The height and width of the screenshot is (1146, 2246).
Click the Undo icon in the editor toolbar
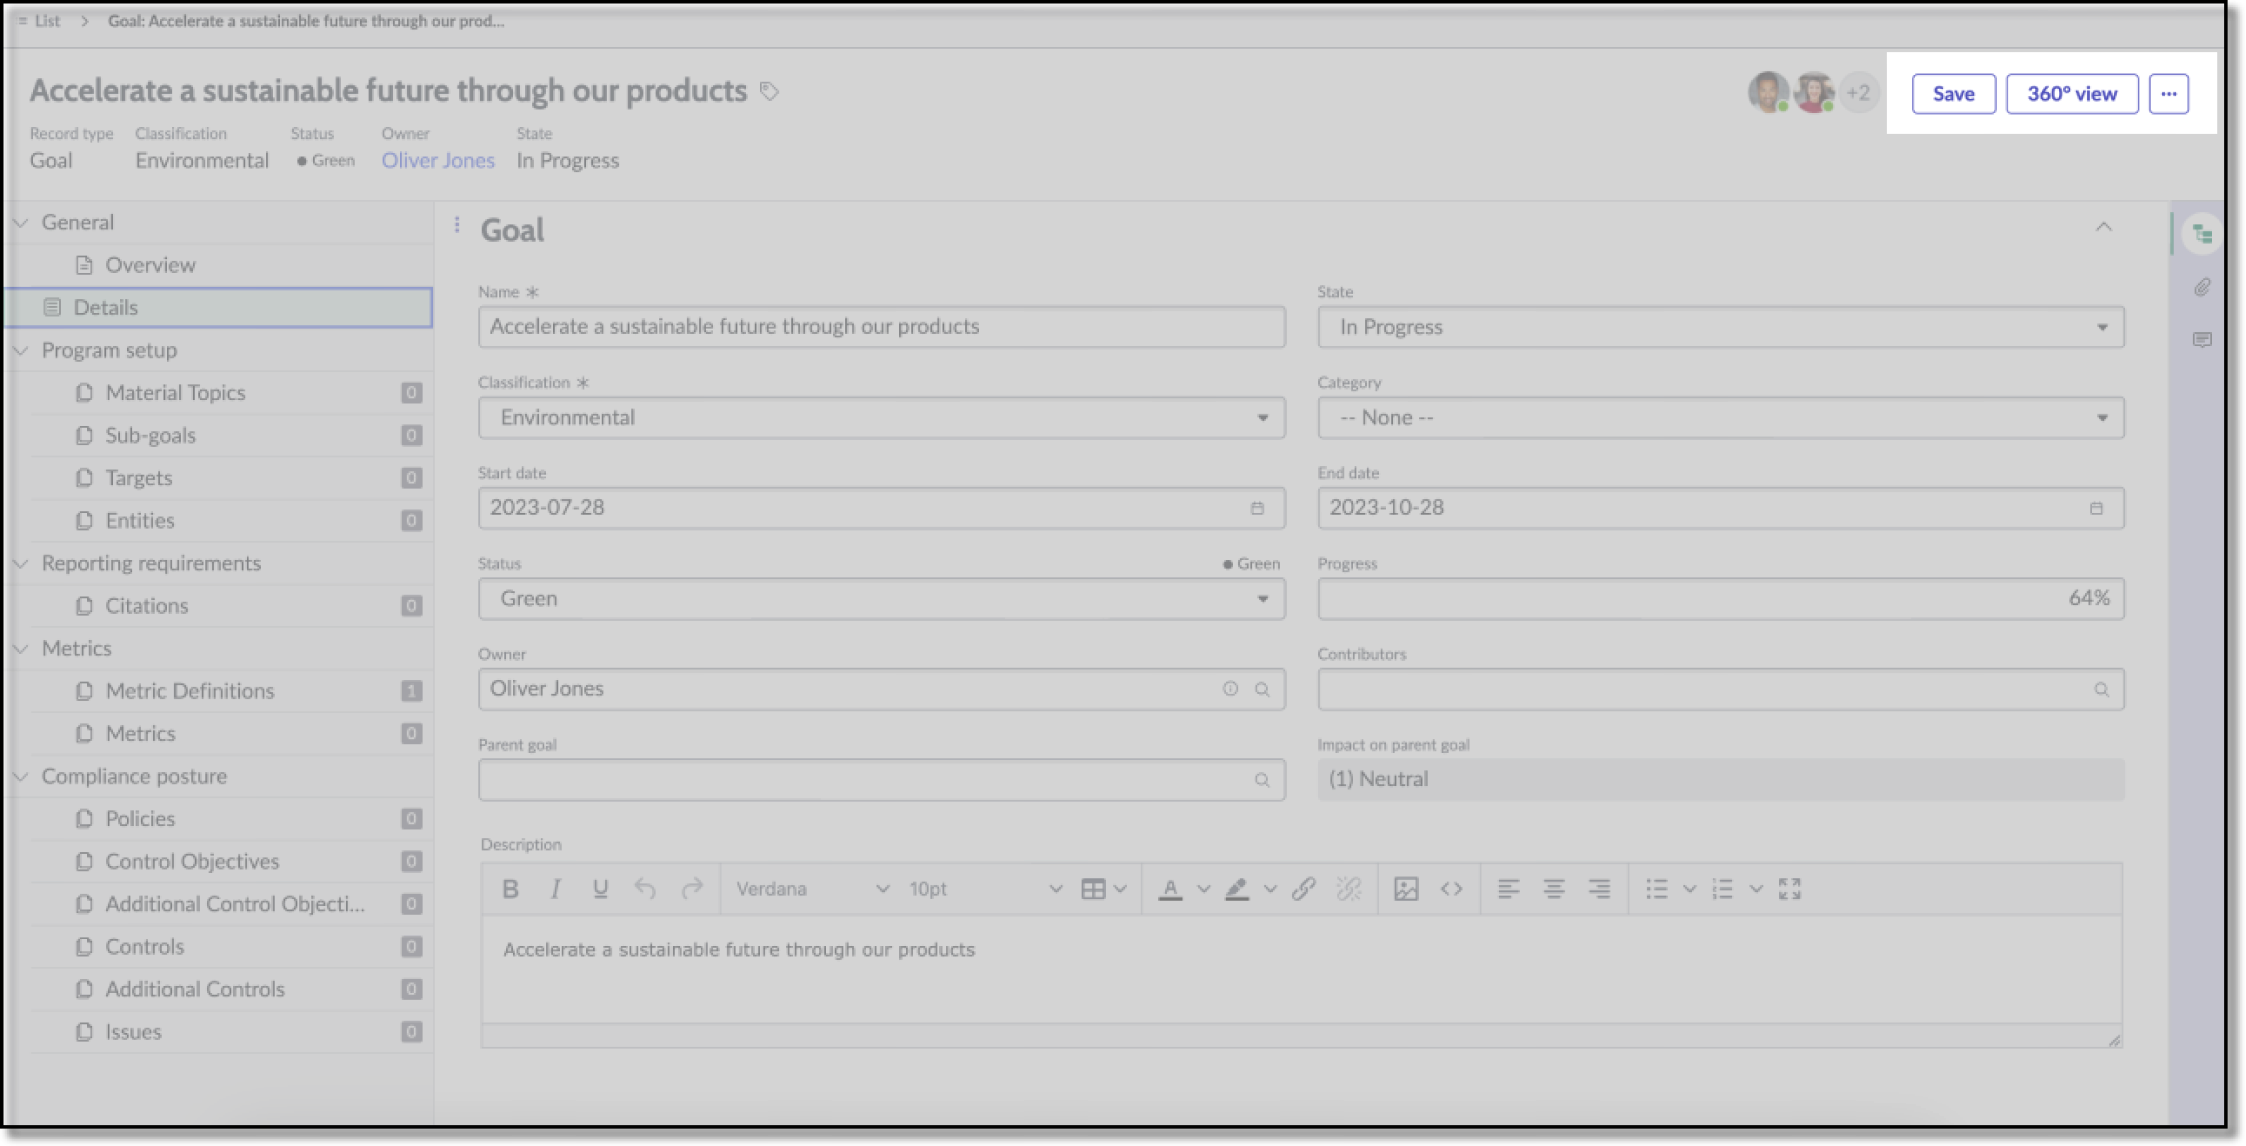click(x=646, y=888)
